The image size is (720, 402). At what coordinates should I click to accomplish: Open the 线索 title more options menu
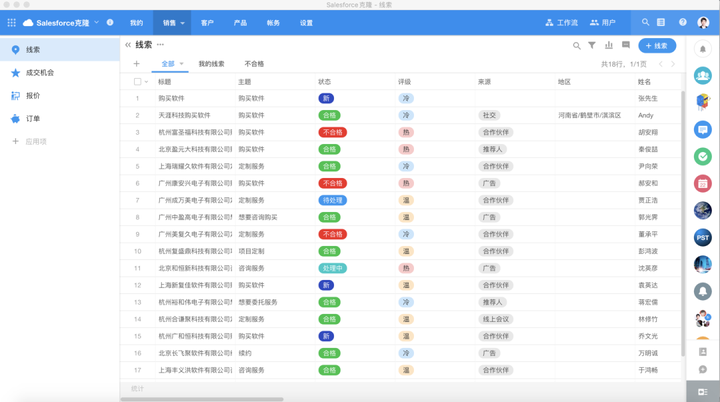pos(160,45)
